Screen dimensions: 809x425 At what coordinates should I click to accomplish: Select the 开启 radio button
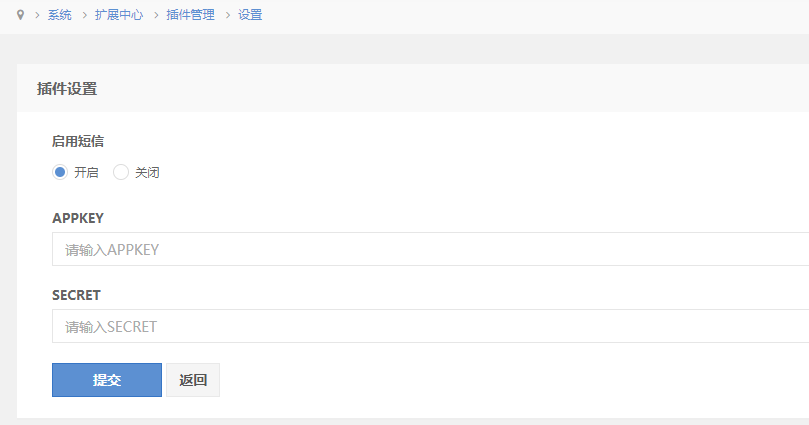tap(60, 172)
